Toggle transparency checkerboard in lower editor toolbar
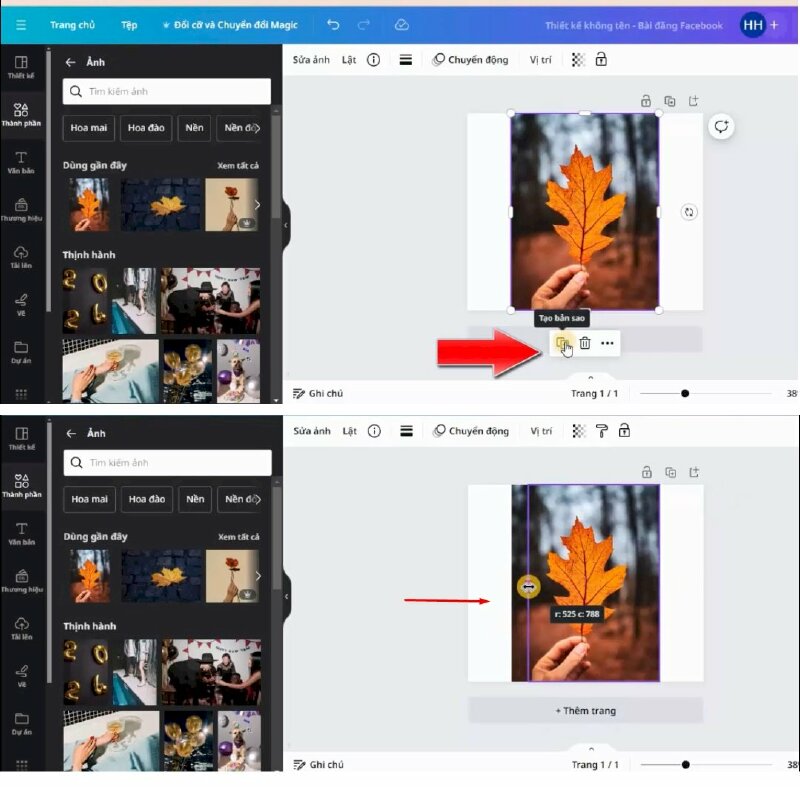Image resolution: width=800 pixels, height=787 pixels. (x=578, y=431)
